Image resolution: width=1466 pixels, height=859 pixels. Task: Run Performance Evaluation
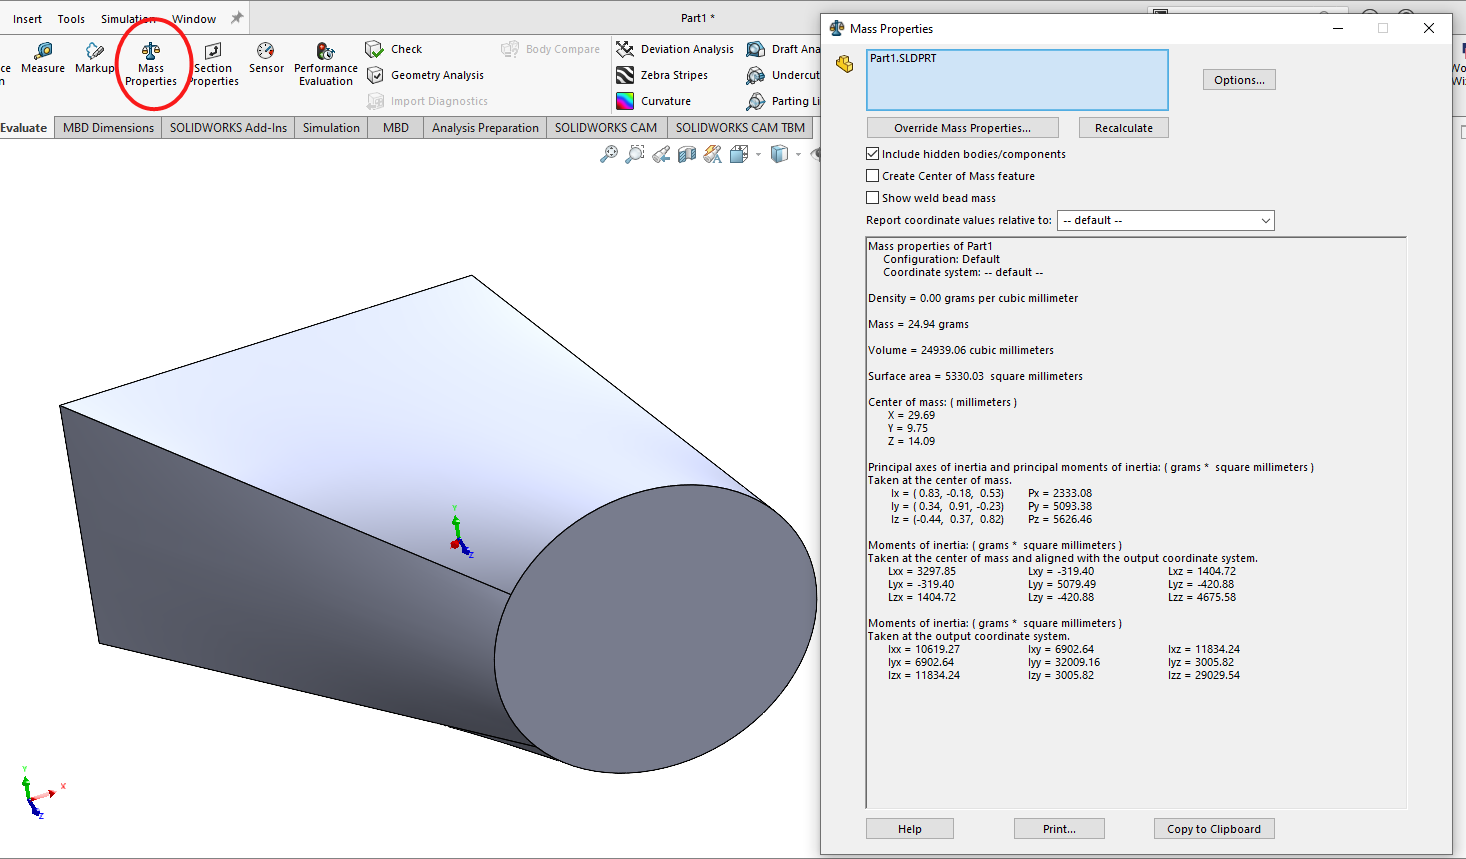(325, 64)
